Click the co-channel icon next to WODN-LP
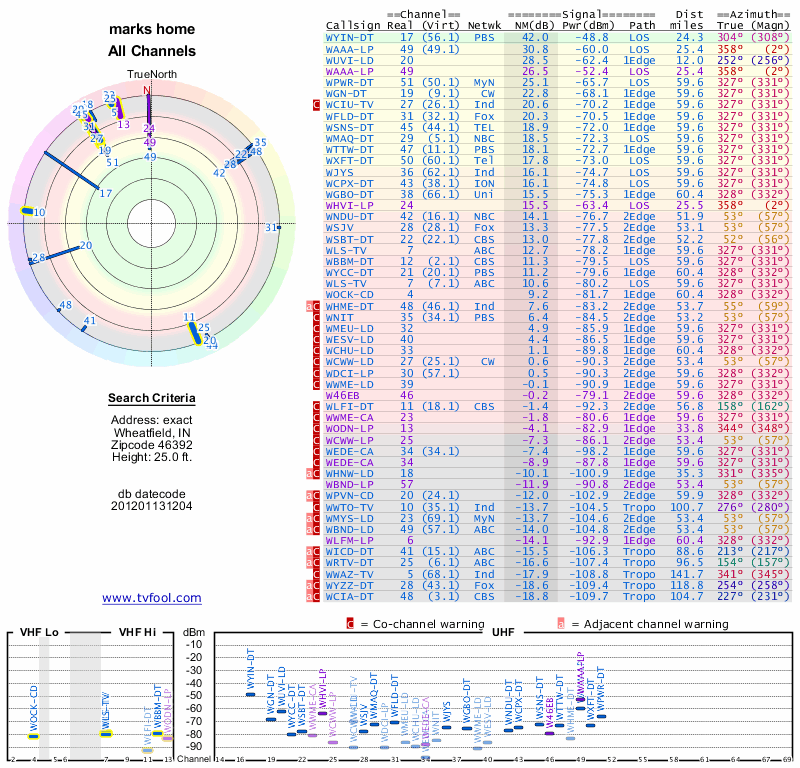This screenshot has height=768, width=800. 316,429
